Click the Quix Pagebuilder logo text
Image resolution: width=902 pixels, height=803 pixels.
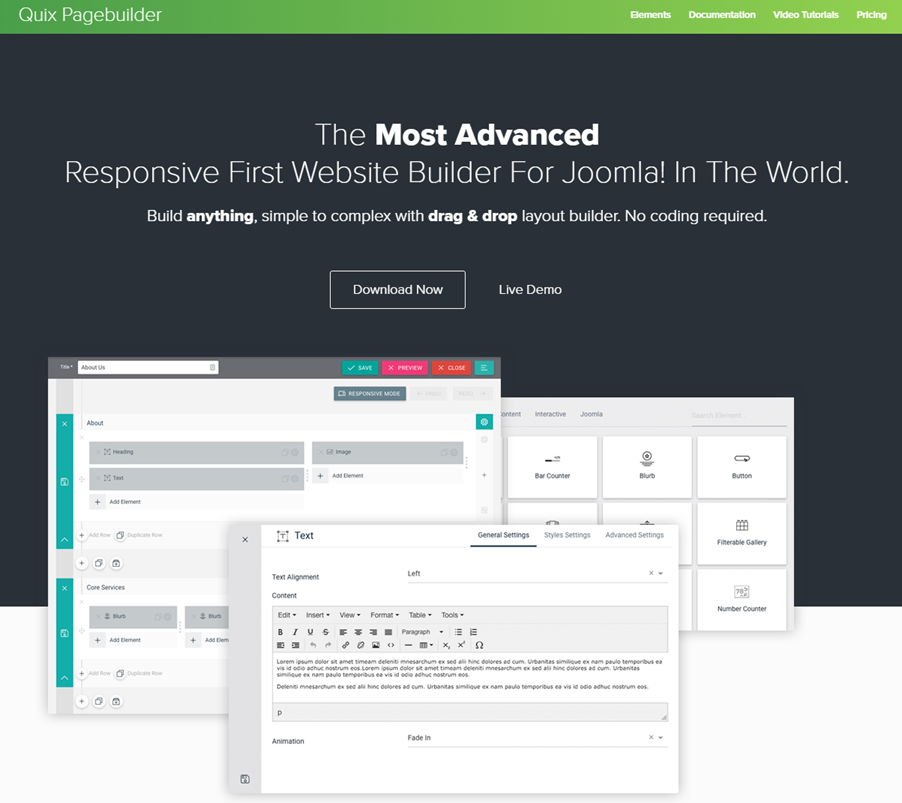pos(90,14)
